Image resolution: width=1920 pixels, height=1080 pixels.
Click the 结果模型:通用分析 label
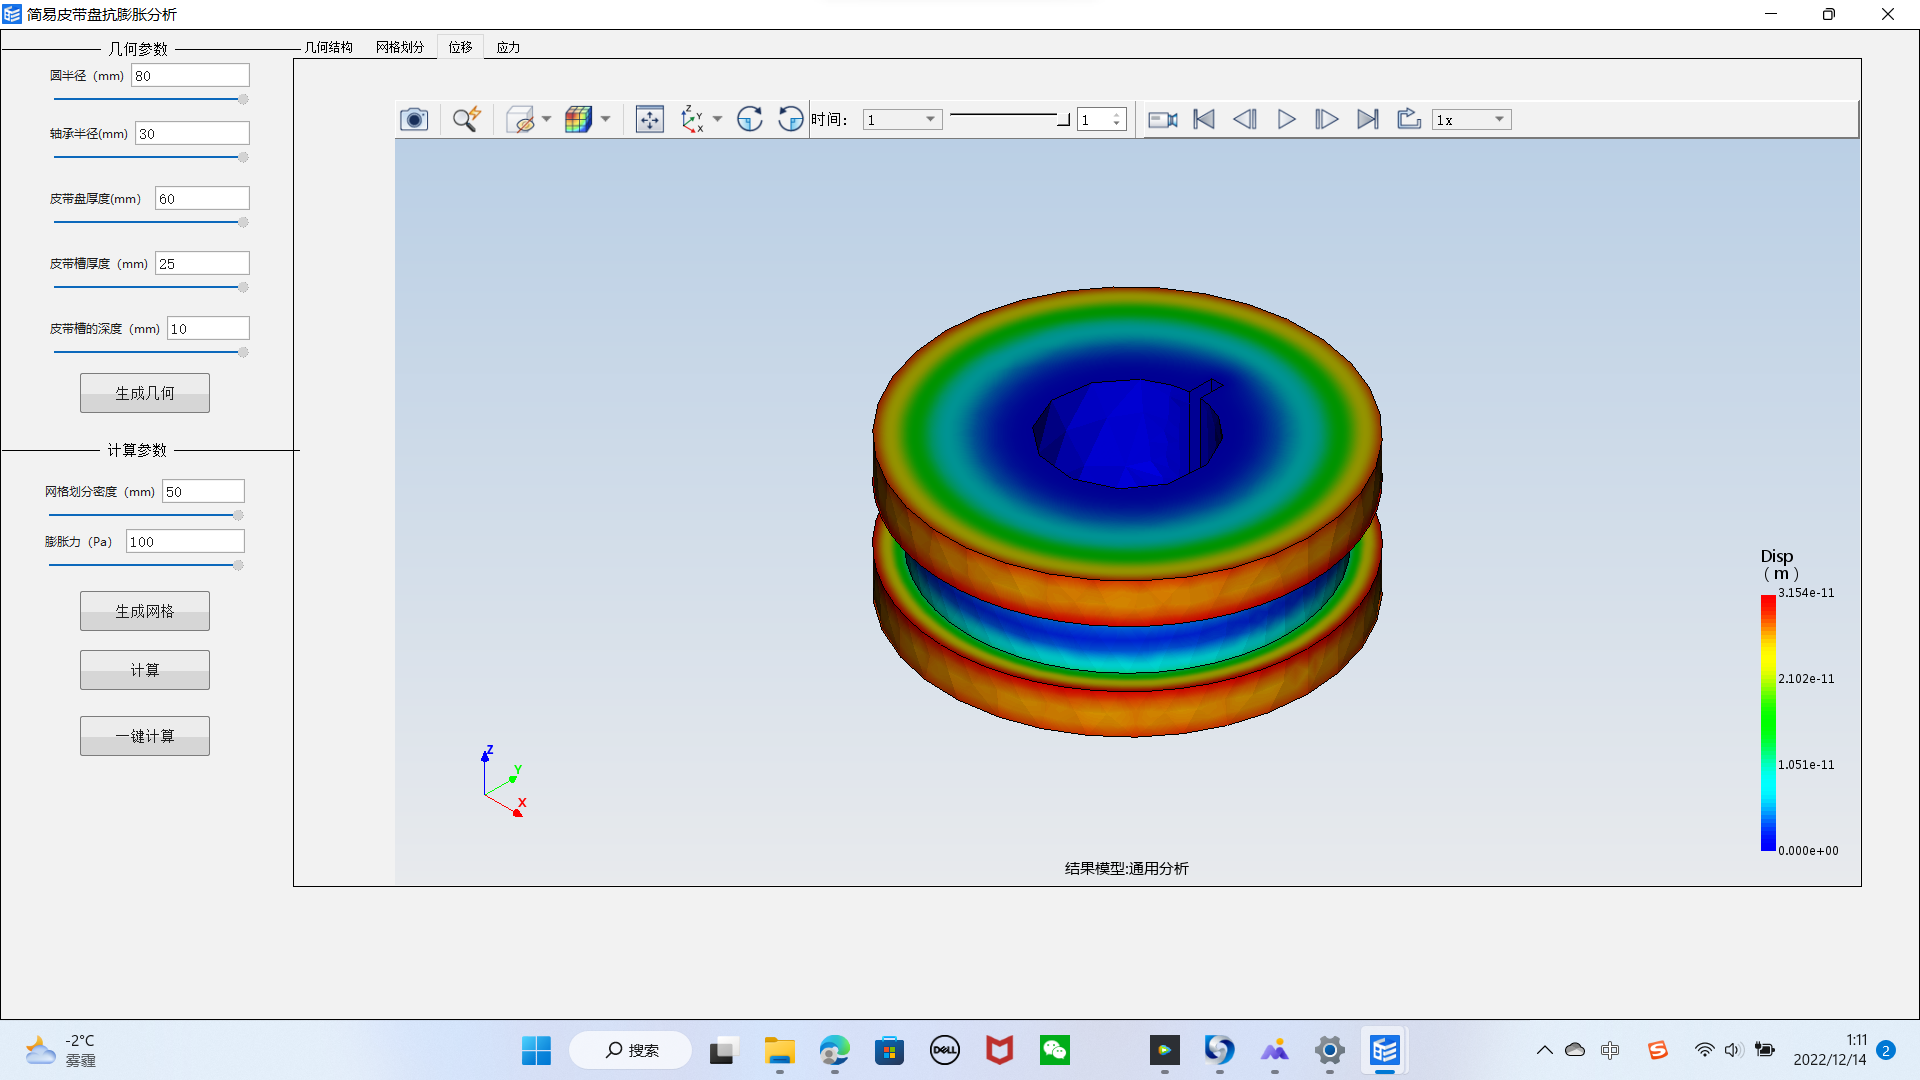point(1127,868)
